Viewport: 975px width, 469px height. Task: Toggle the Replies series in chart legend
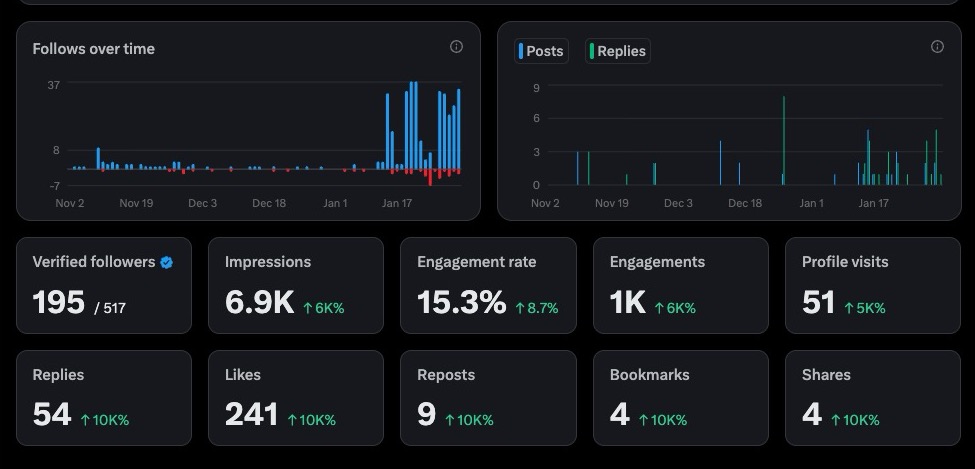[x=618, y=51]
